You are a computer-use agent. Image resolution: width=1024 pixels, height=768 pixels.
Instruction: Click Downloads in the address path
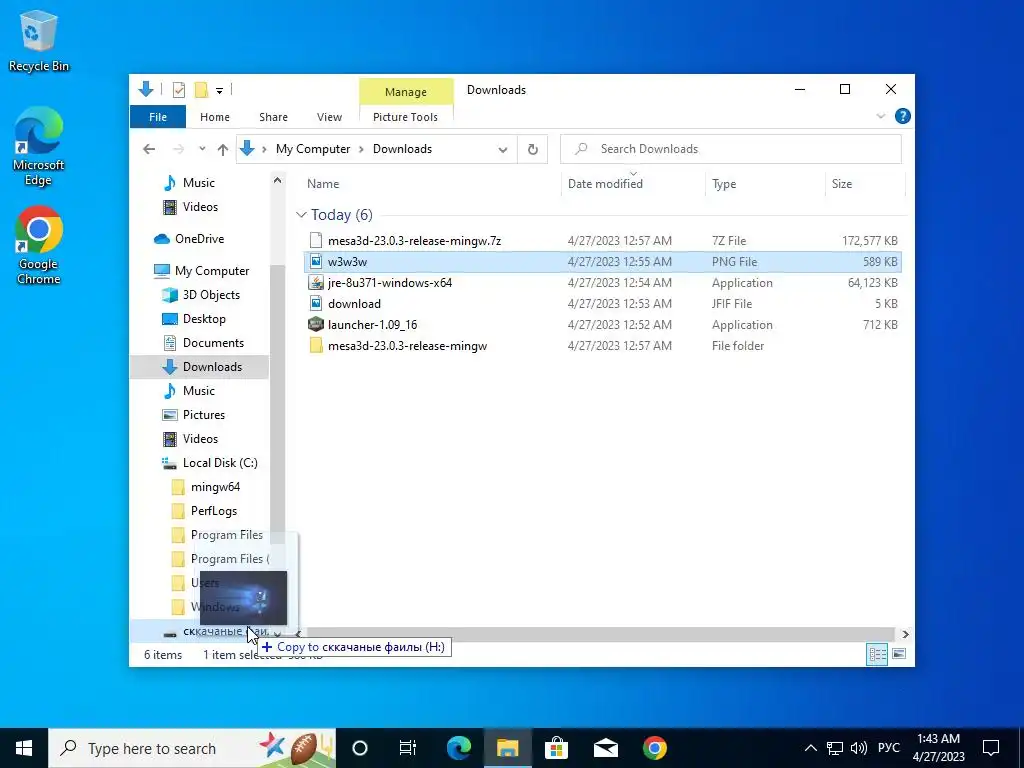pyautogui.click(x=402, y=149)
